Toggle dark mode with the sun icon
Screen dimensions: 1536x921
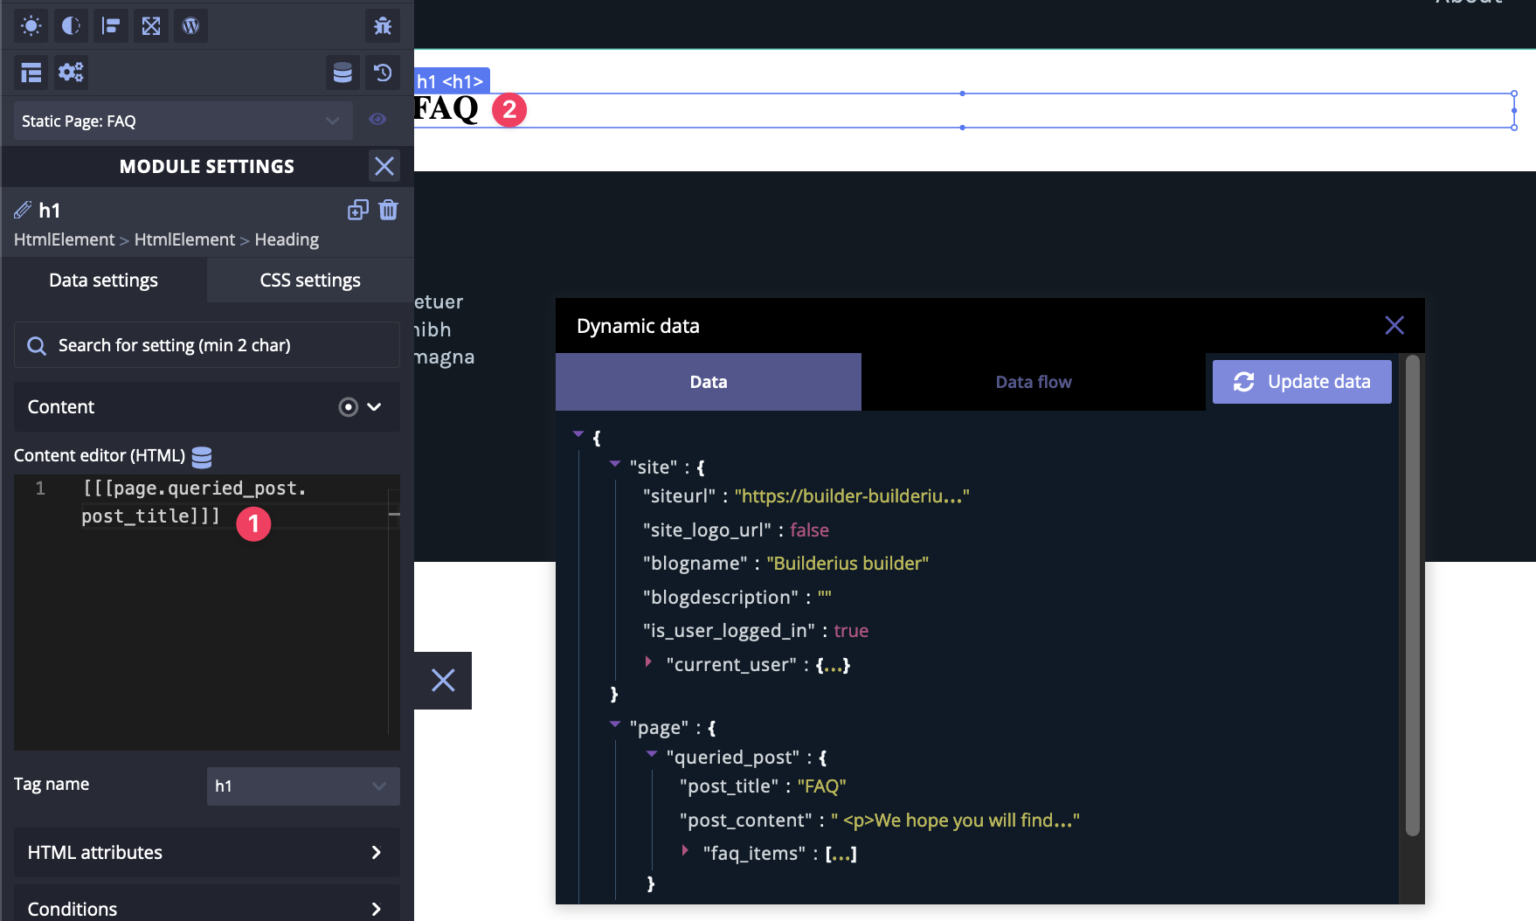pos(30,25)
